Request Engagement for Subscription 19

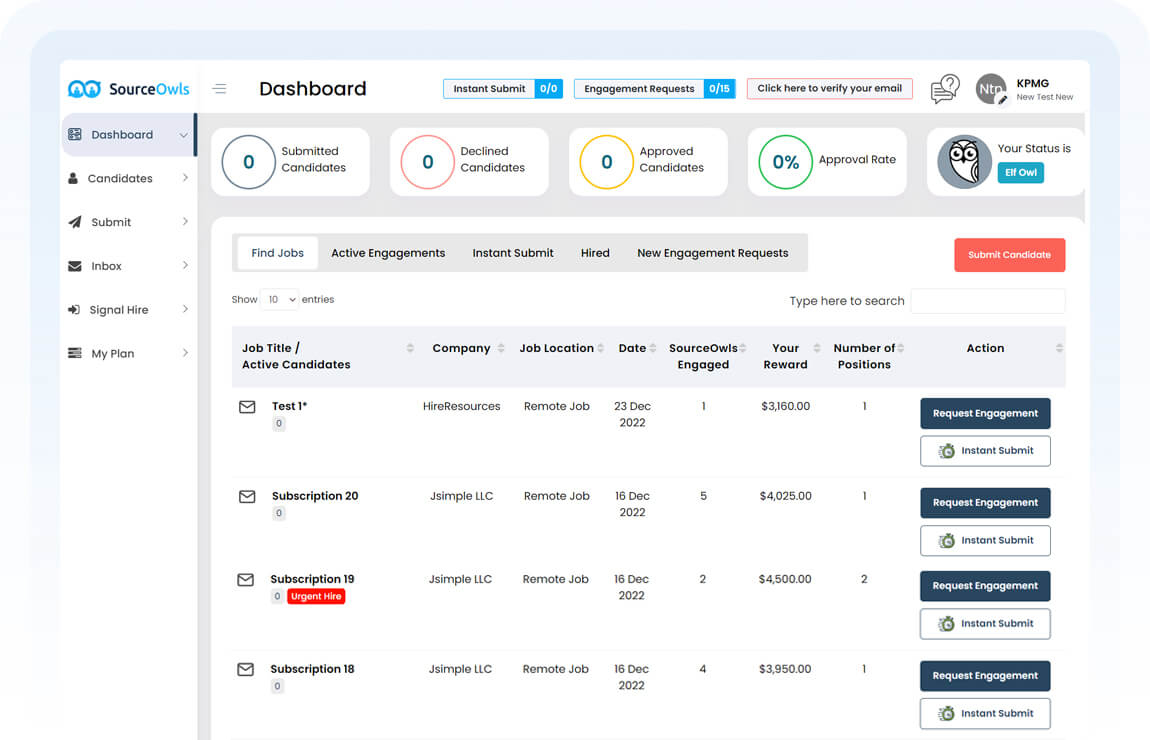tap(985, 586)
